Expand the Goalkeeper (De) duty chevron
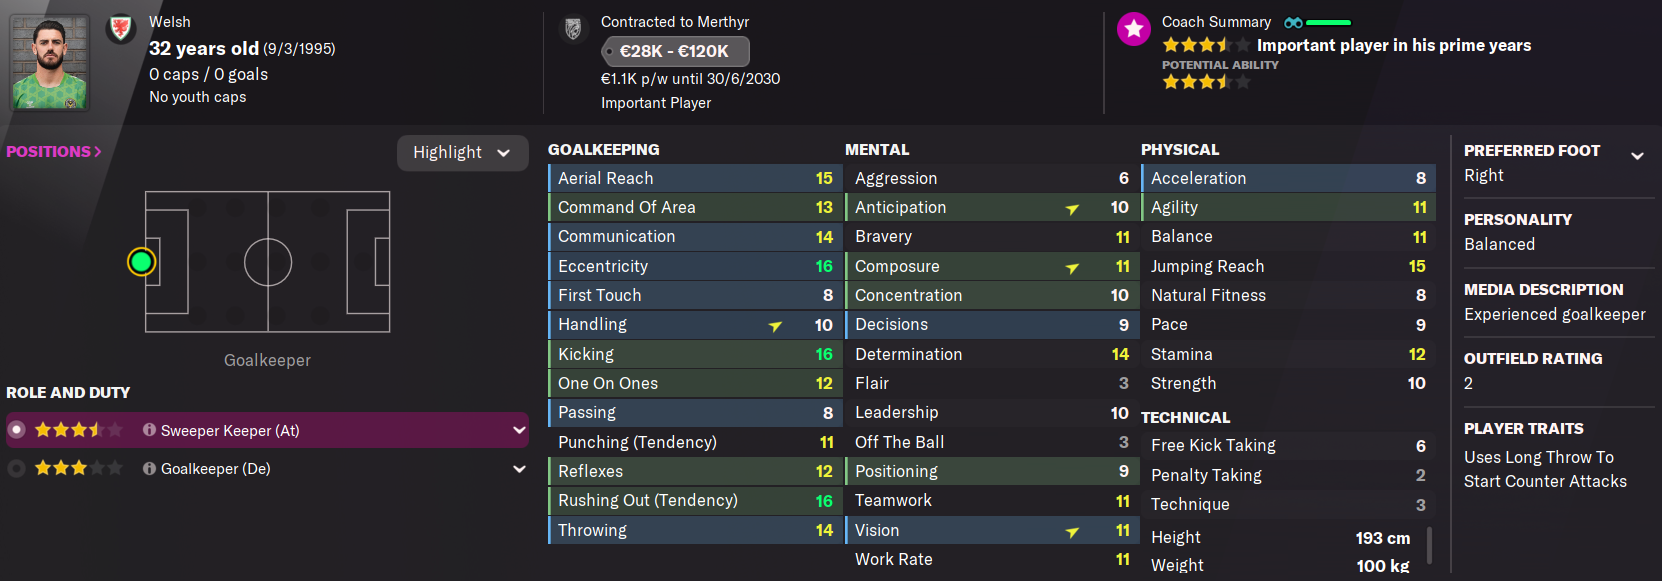 pos(519,468)
